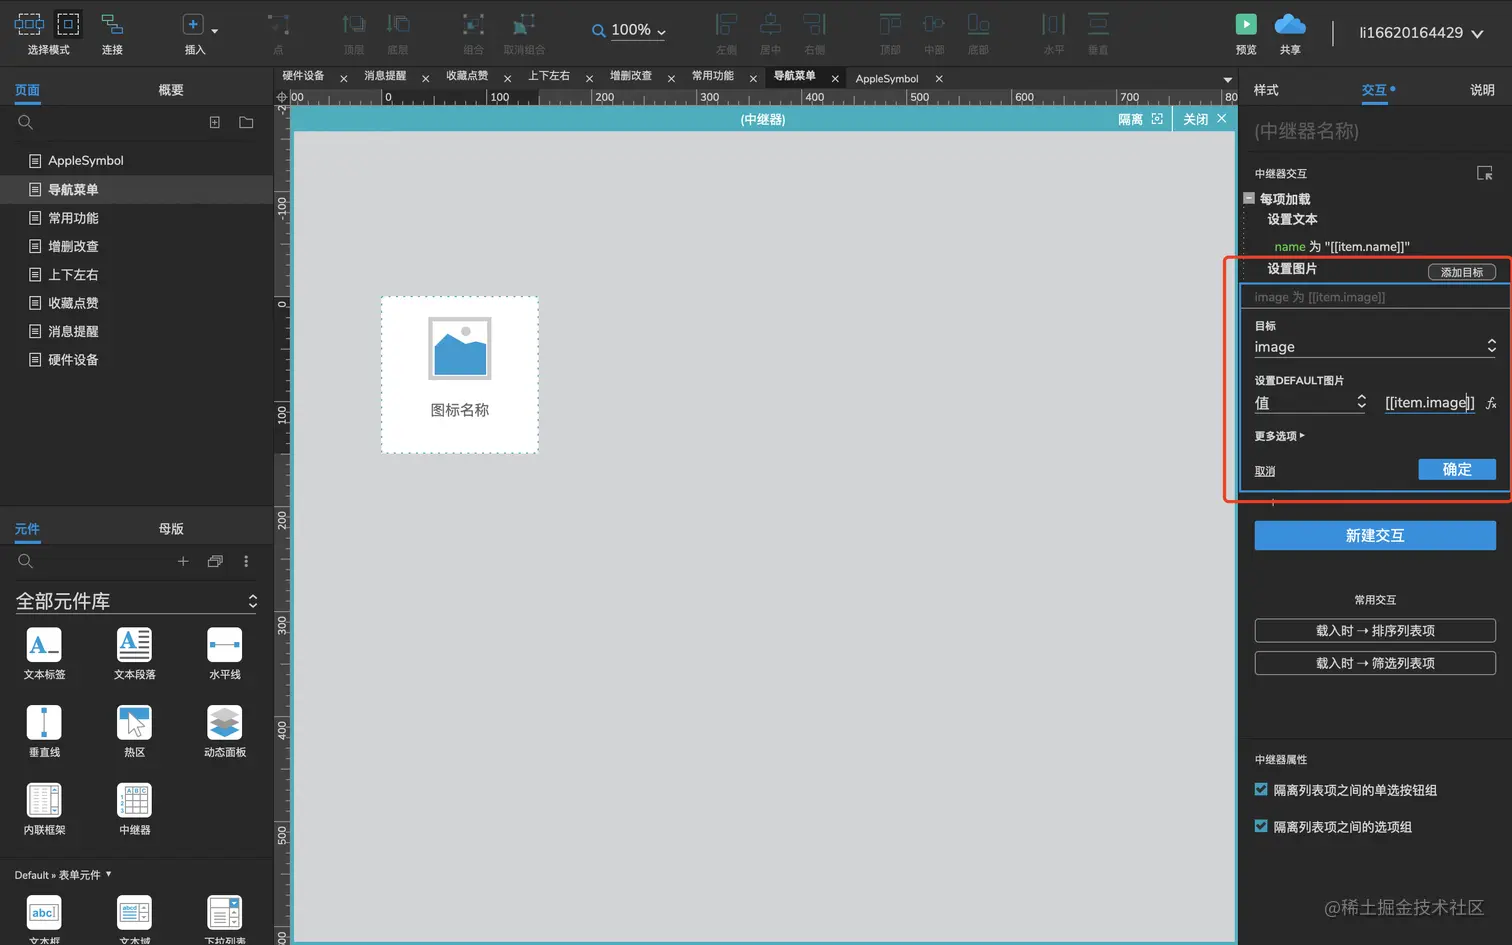1512x945 pixels.
Task: Click the 取消组合 ungroup icon
Action: [x=524, y=24]
